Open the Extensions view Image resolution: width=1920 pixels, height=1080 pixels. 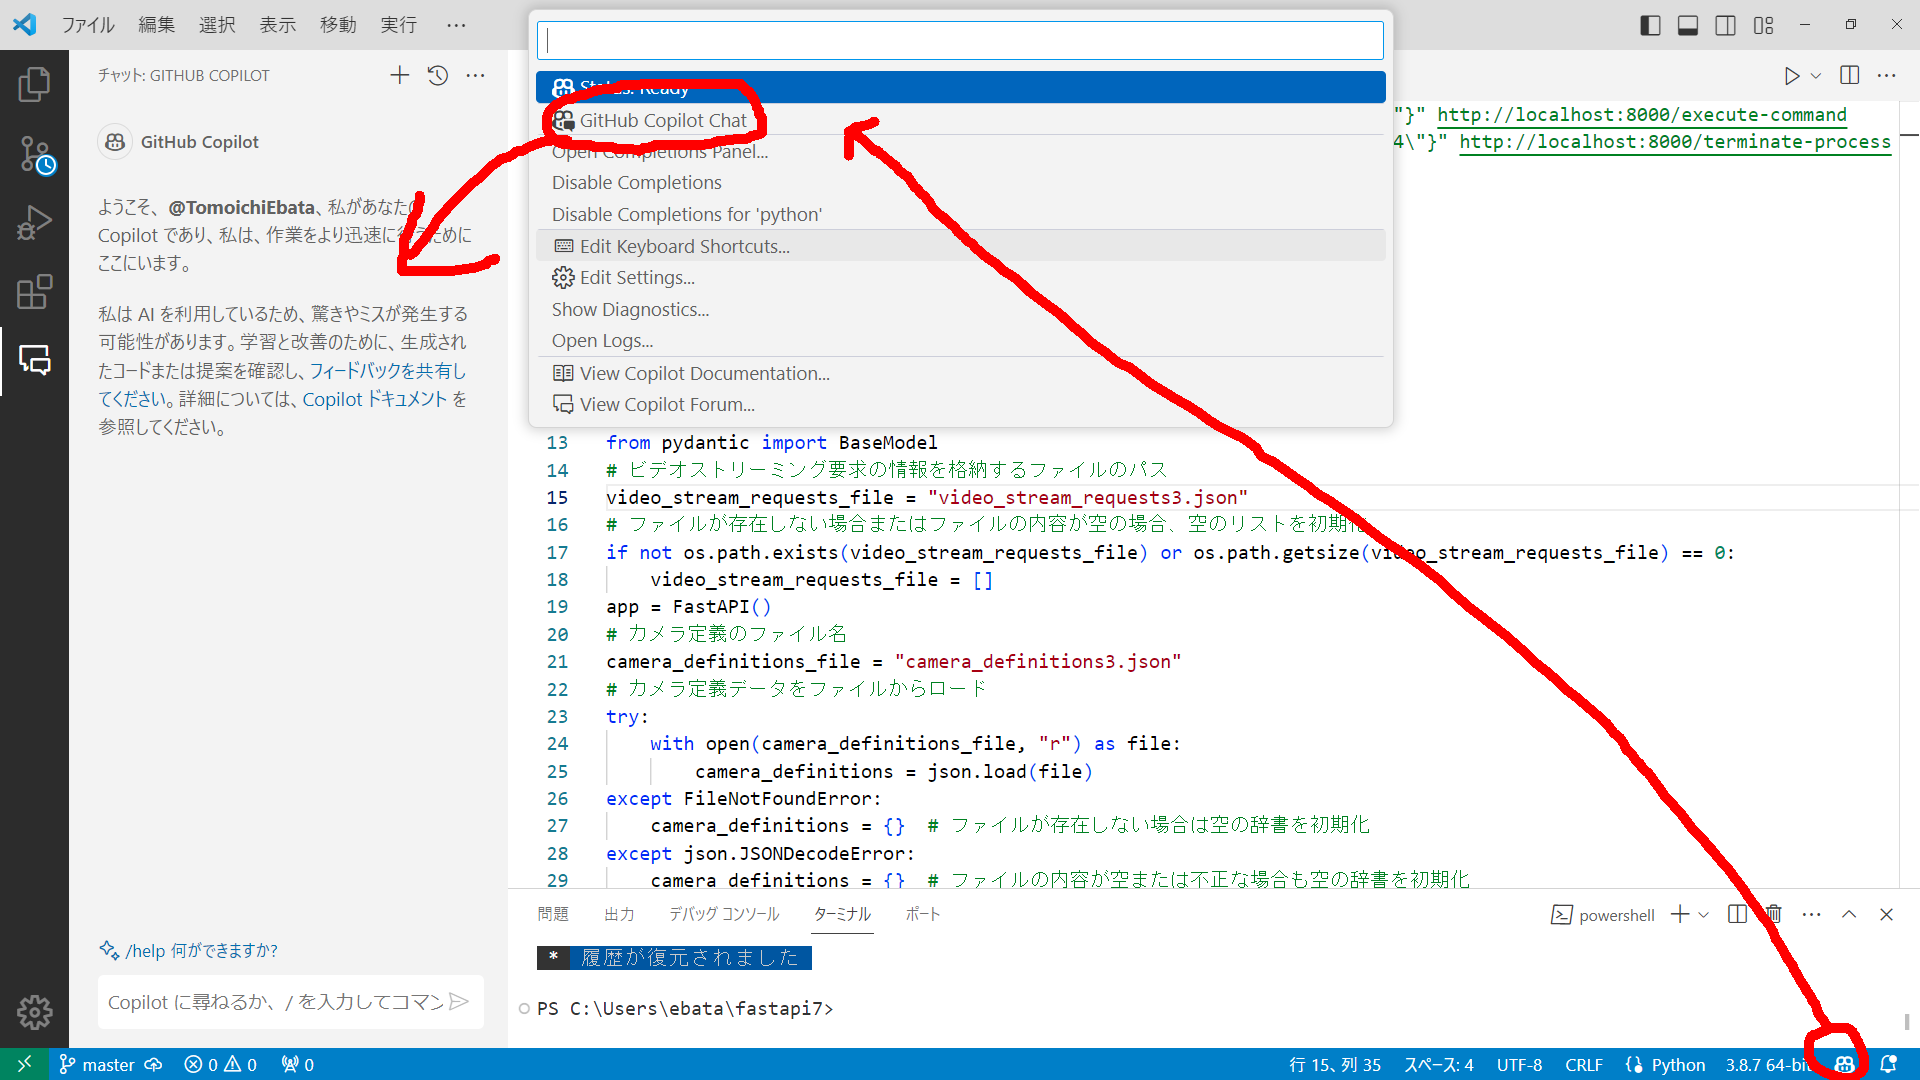click(34, 292)
